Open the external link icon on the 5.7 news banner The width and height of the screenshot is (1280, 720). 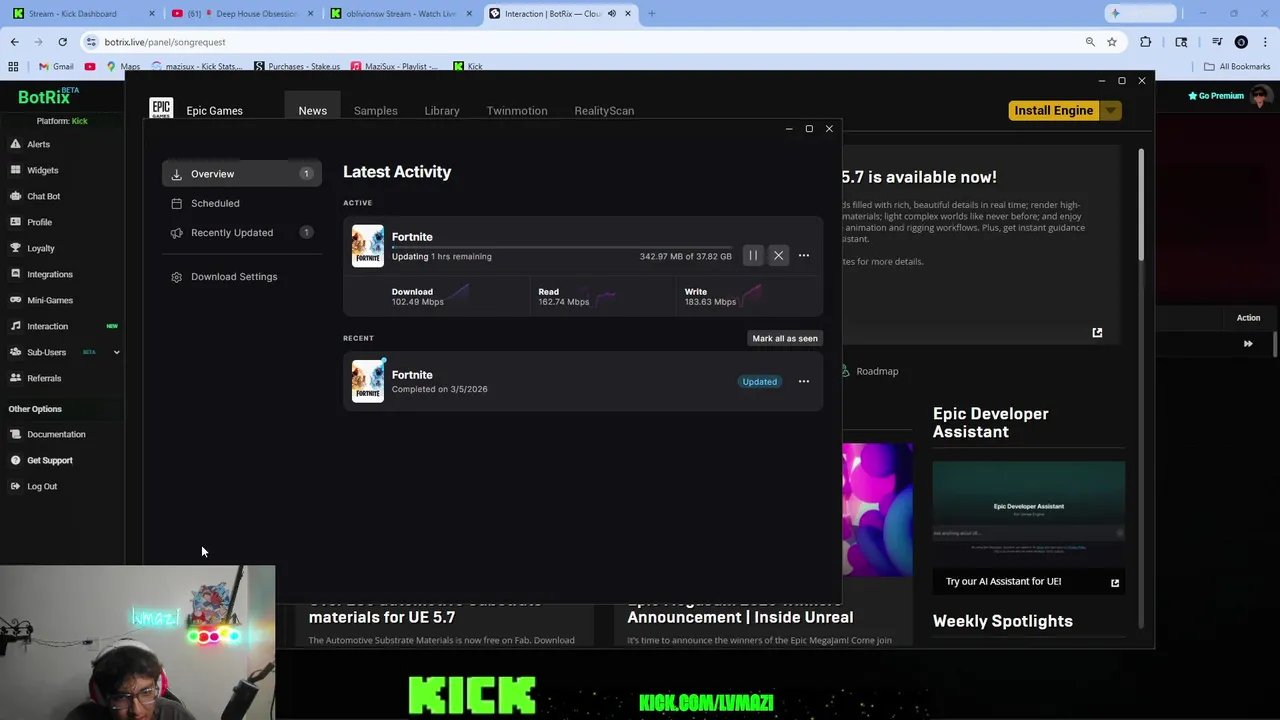coord(1097,333)
